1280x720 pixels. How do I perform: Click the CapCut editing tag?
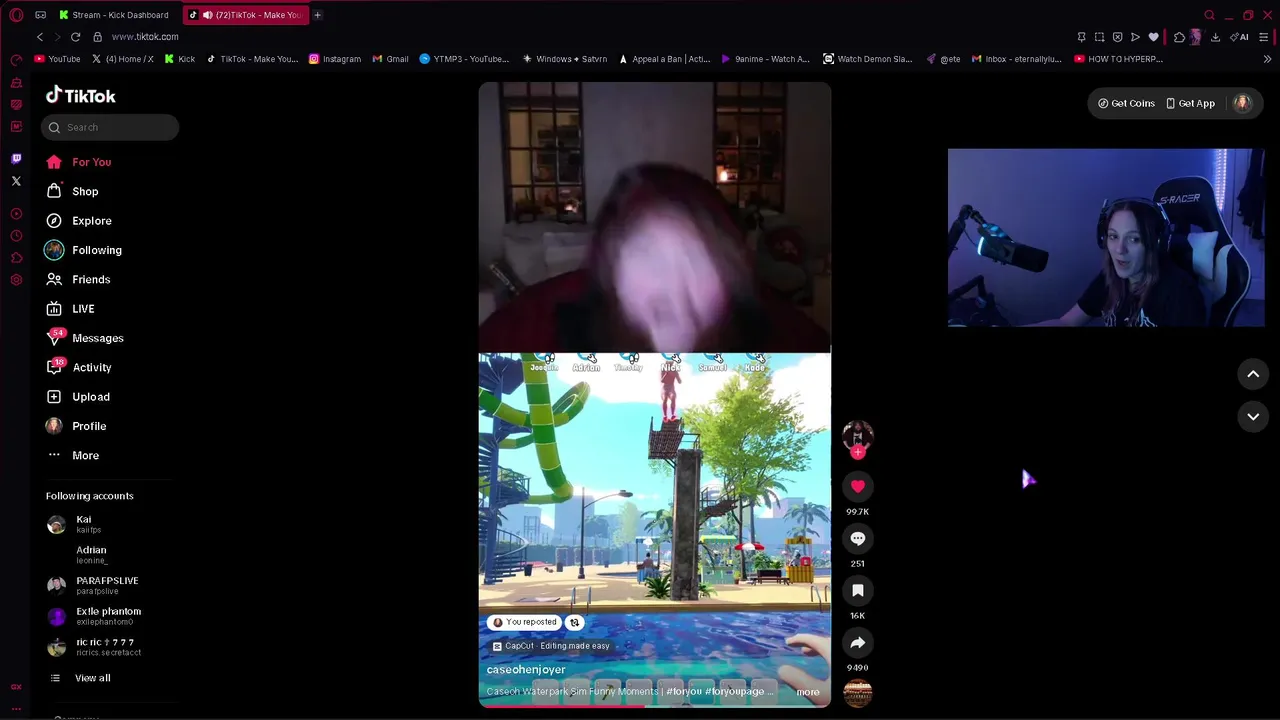(549, 646)
